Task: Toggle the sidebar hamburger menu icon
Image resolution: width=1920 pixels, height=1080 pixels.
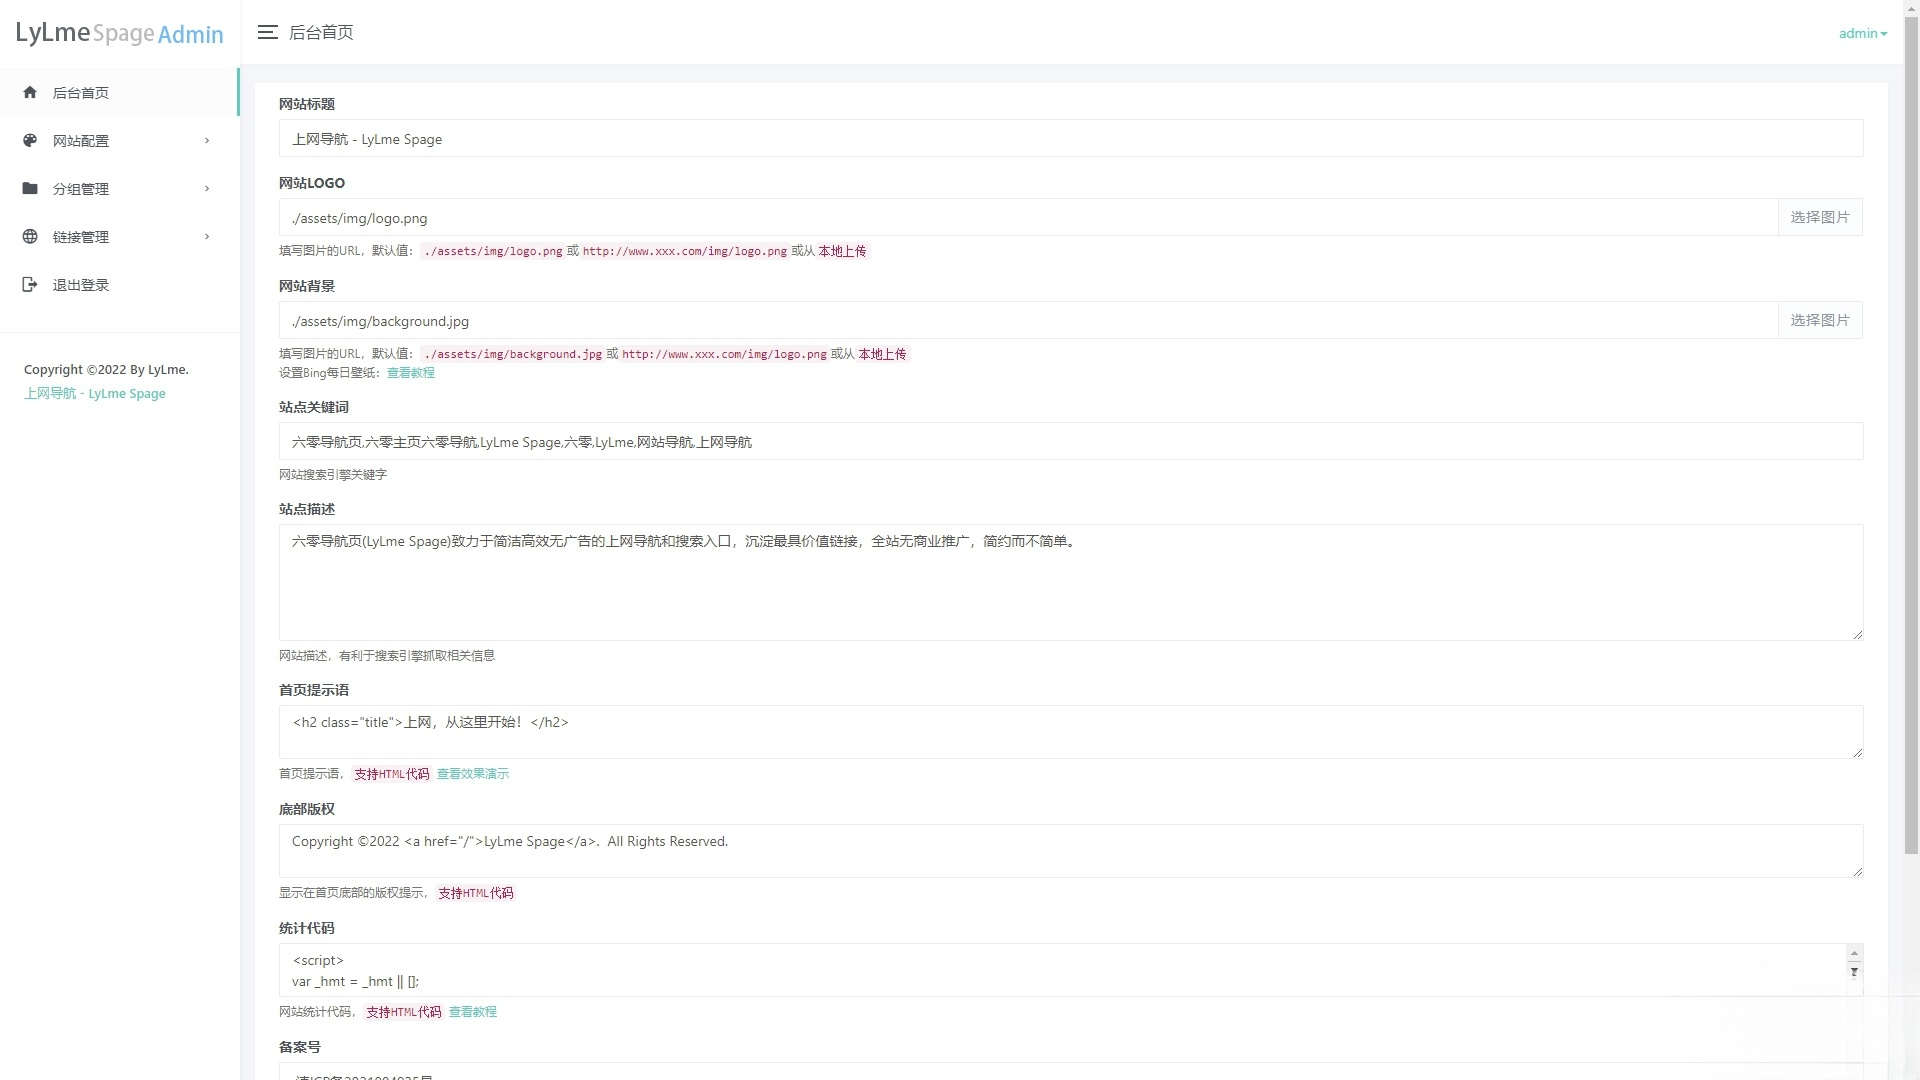Action: tap(267, 32)
